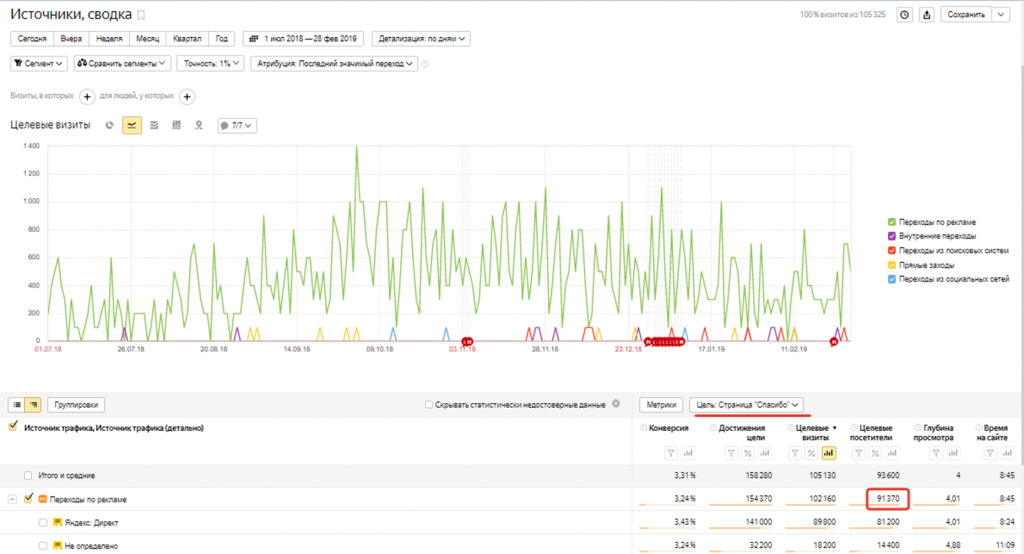Screen dimensions: 1024x554
Task: Click Переходы из социальных сетей legend swatch
Action: click(892, 279)
